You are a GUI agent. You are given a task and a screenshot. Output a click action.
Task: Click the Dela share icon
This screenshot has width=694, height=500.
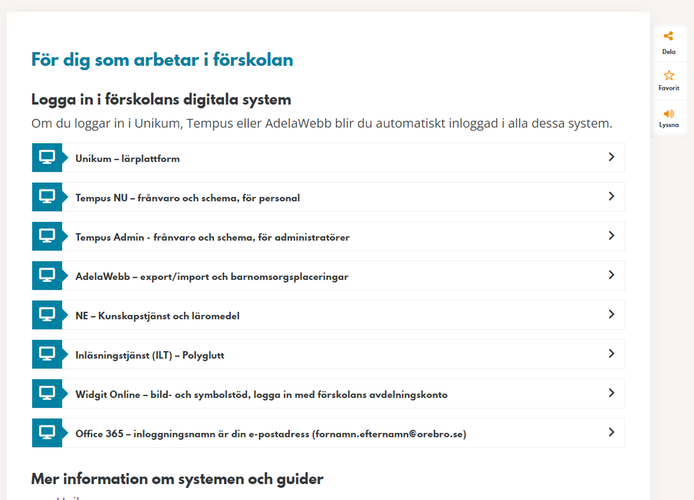tap(668, 36)
